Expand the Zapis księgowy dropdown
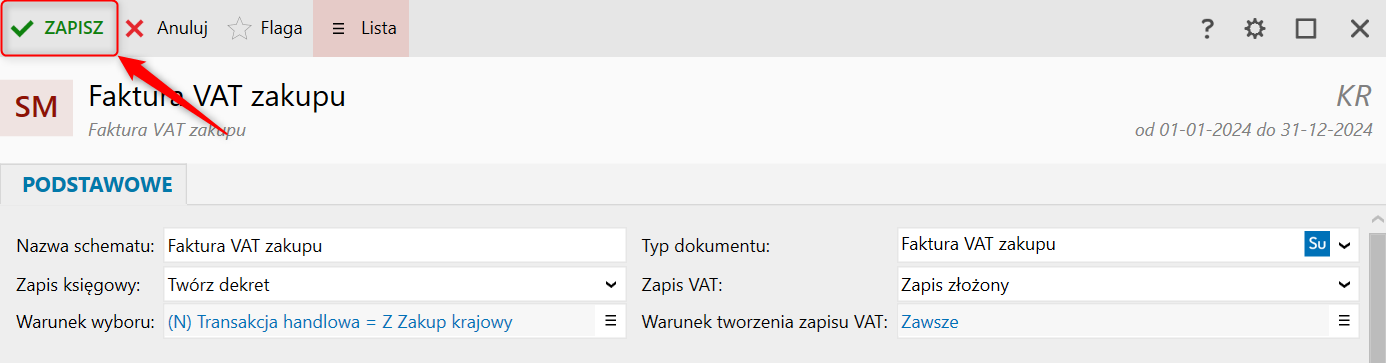The image size is (1386, 363). tap(394, 285)
